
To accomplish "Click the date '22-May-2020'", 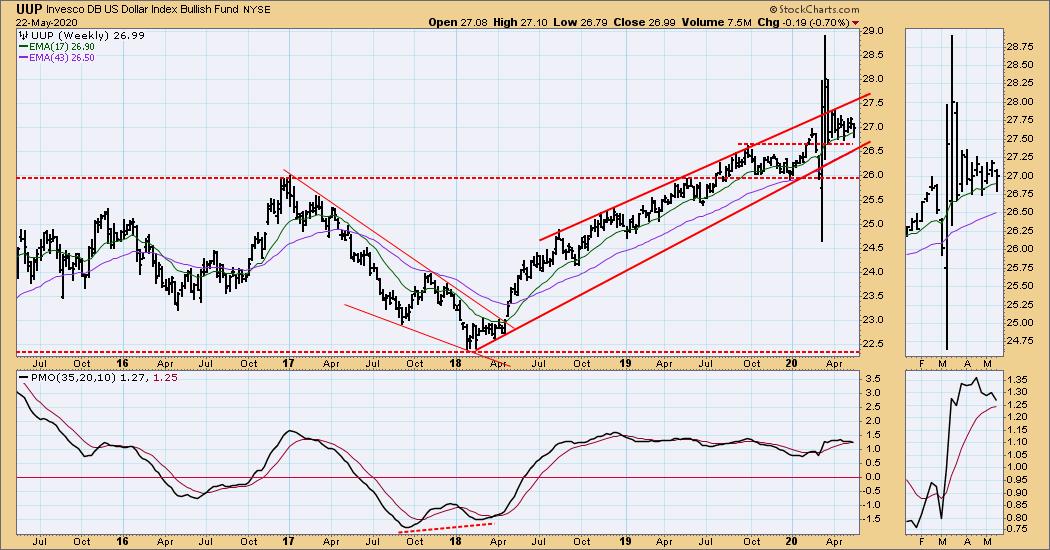I will click(x=45, y=22).
